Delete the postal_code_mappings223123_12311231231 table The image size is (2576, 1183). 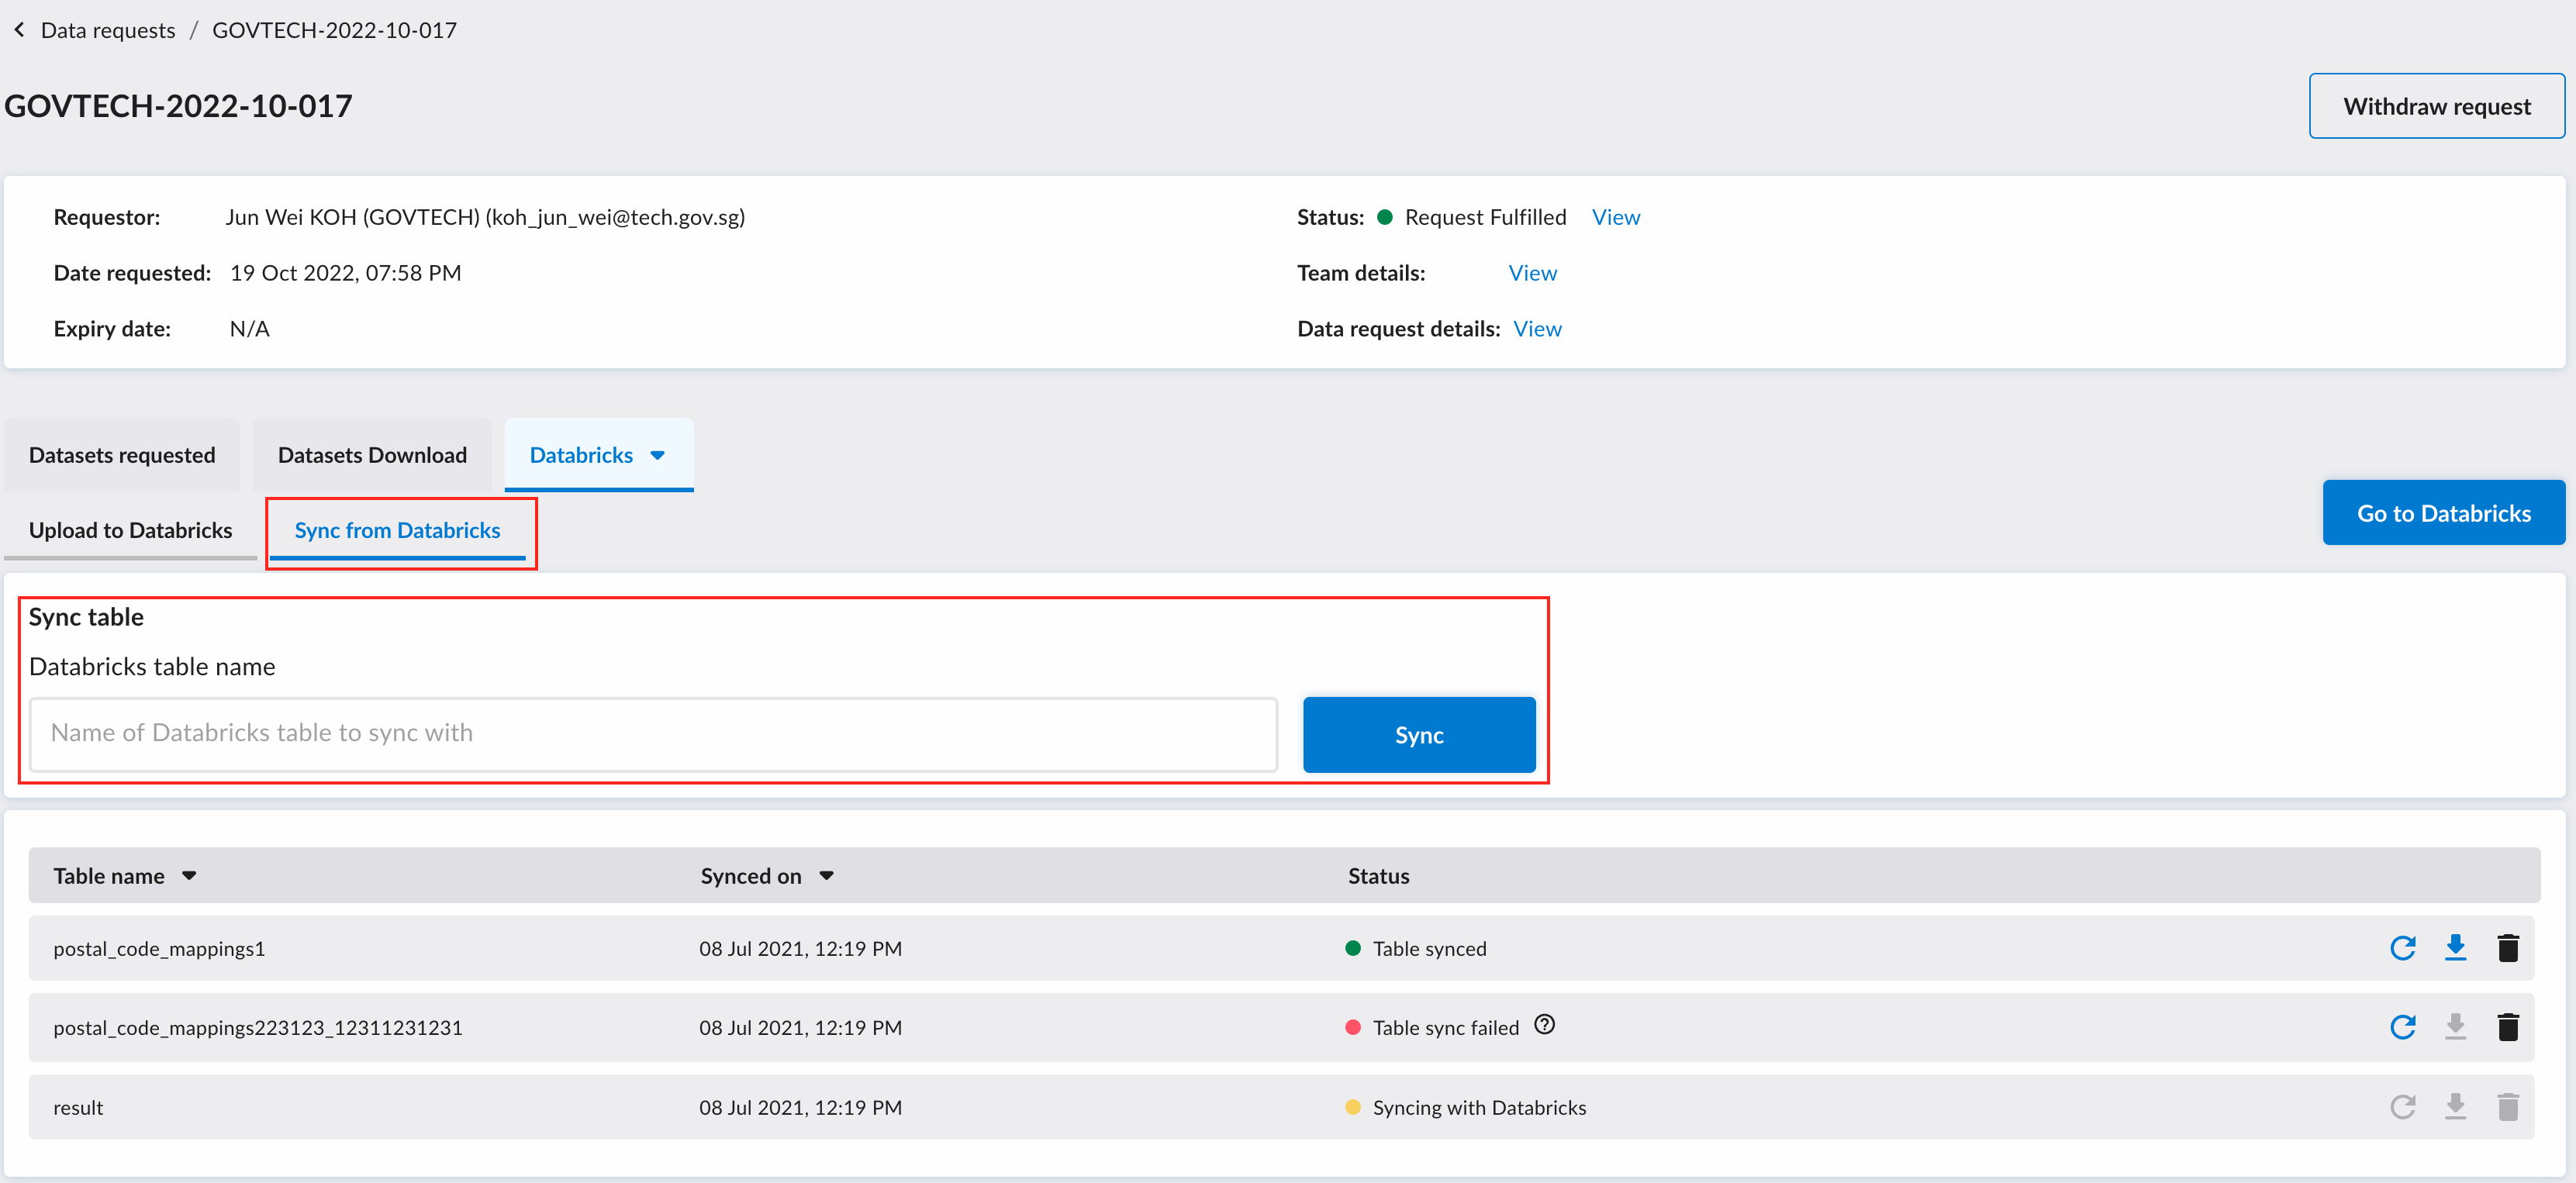point(2507,1027)
